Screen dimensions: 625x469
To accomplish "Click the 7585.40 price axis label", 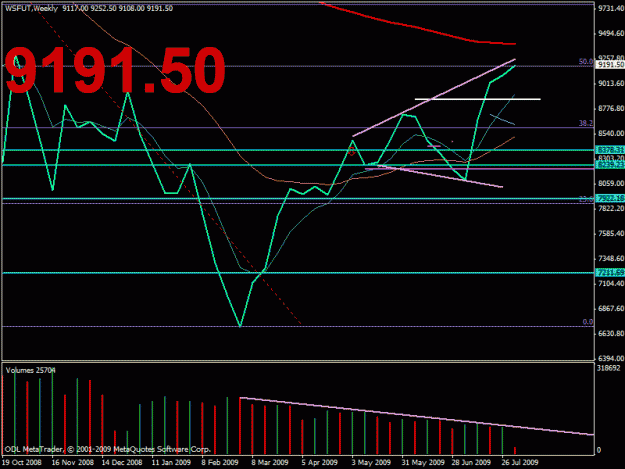I will [x=611, y=234].
